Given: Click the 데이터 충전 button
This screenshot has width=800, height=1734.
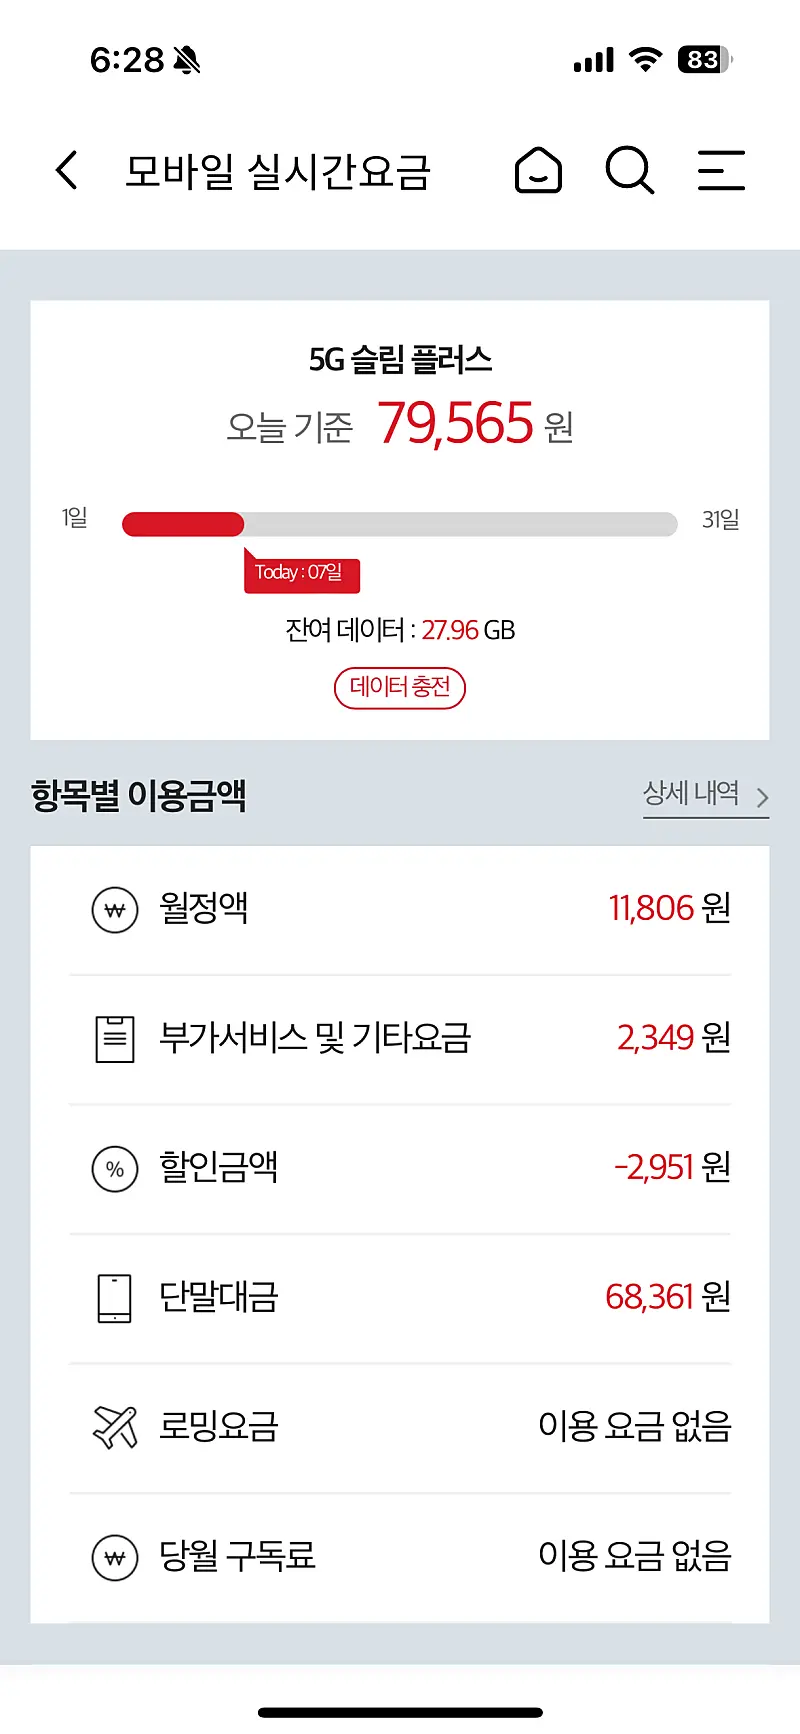Looking at the screenshot, I should [400, 687].
